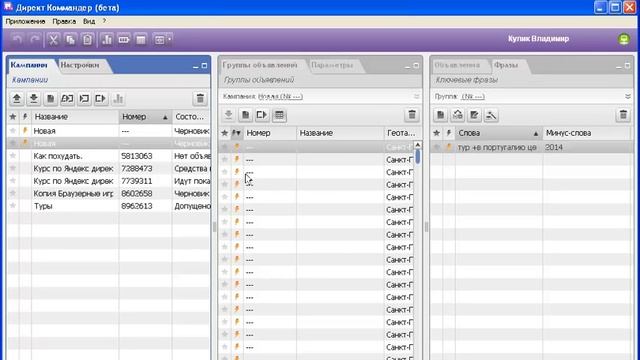Image resolution: width=640 pixels, height=360 pixels.
Task: Click the Кулик Владимир user name
Action: [538, 39]
